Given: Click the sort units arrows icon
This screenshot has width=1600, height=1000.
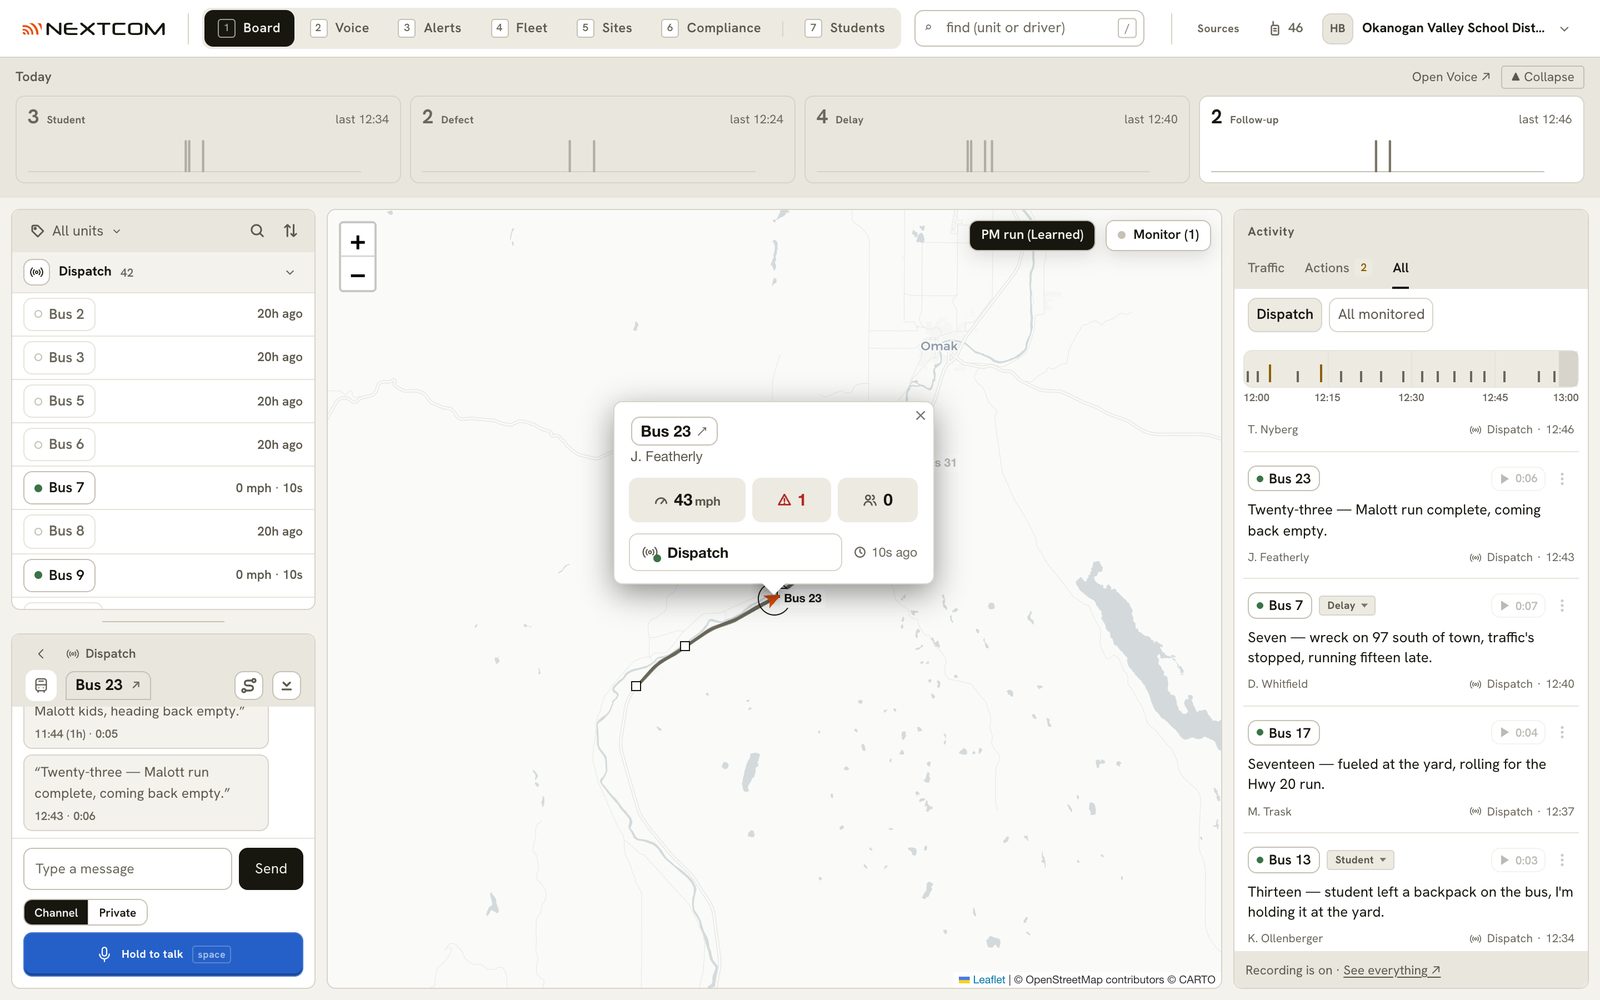Looking at the screenshot, I should tap(290, 231).
